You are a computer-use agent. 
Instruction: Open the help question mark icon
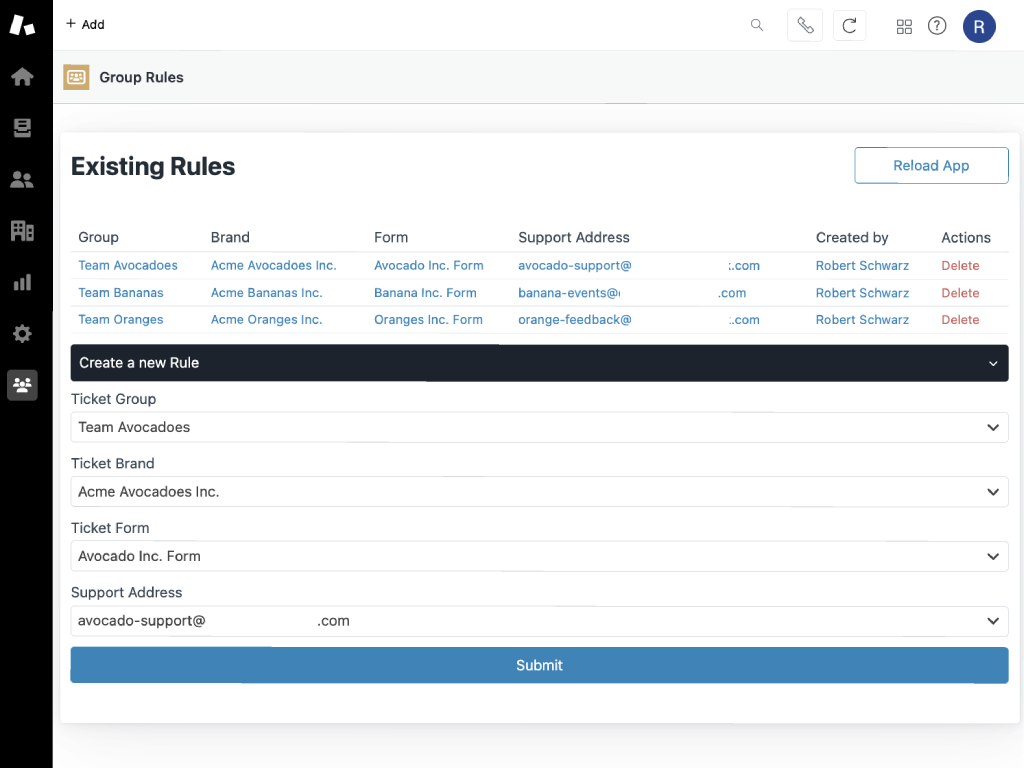pyautogui.click(x=937, y=26)
